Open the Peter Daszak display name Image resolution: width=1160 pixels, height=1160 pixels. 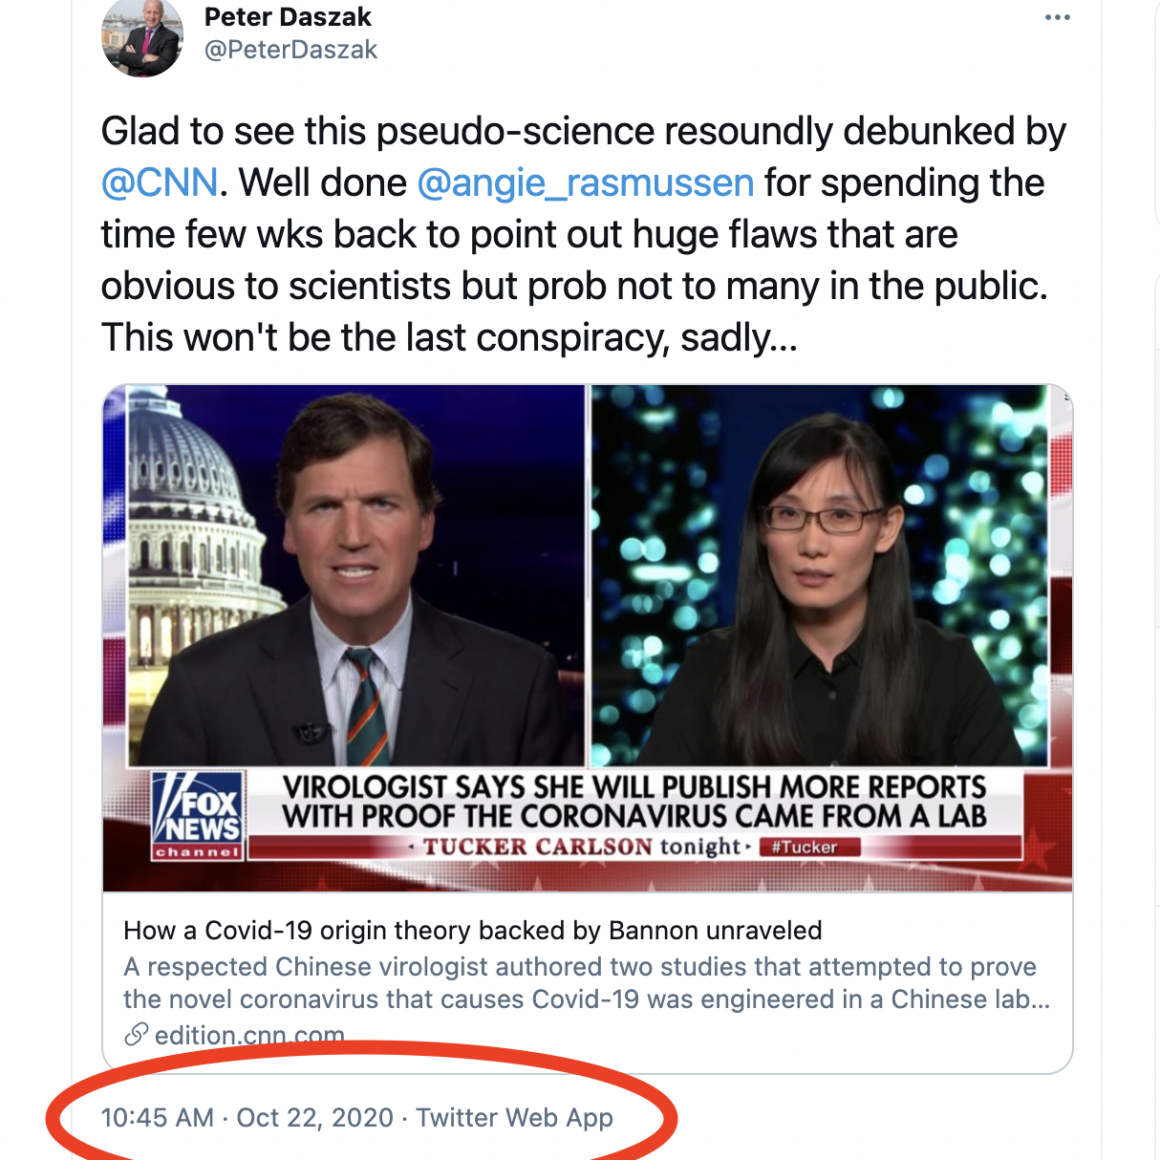coord(287,17)
